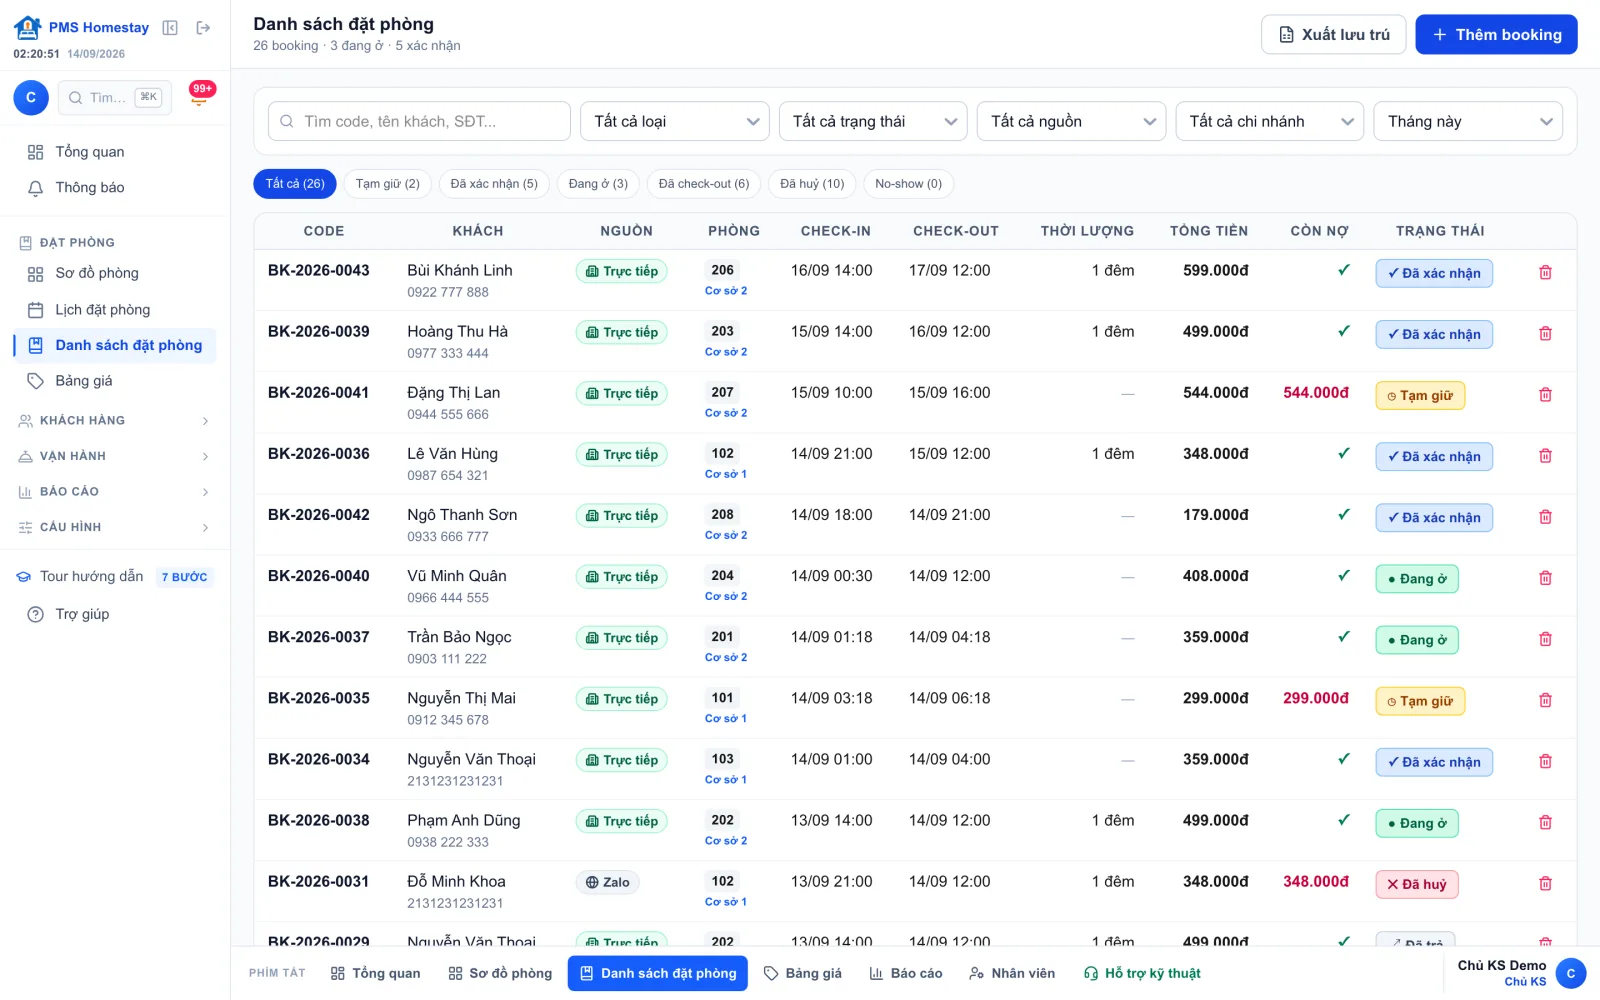Viewport: 1600px width, 1000px height.
Task: Select the Đã check-out (6) filter tab
Action: (x=704, y=184)
